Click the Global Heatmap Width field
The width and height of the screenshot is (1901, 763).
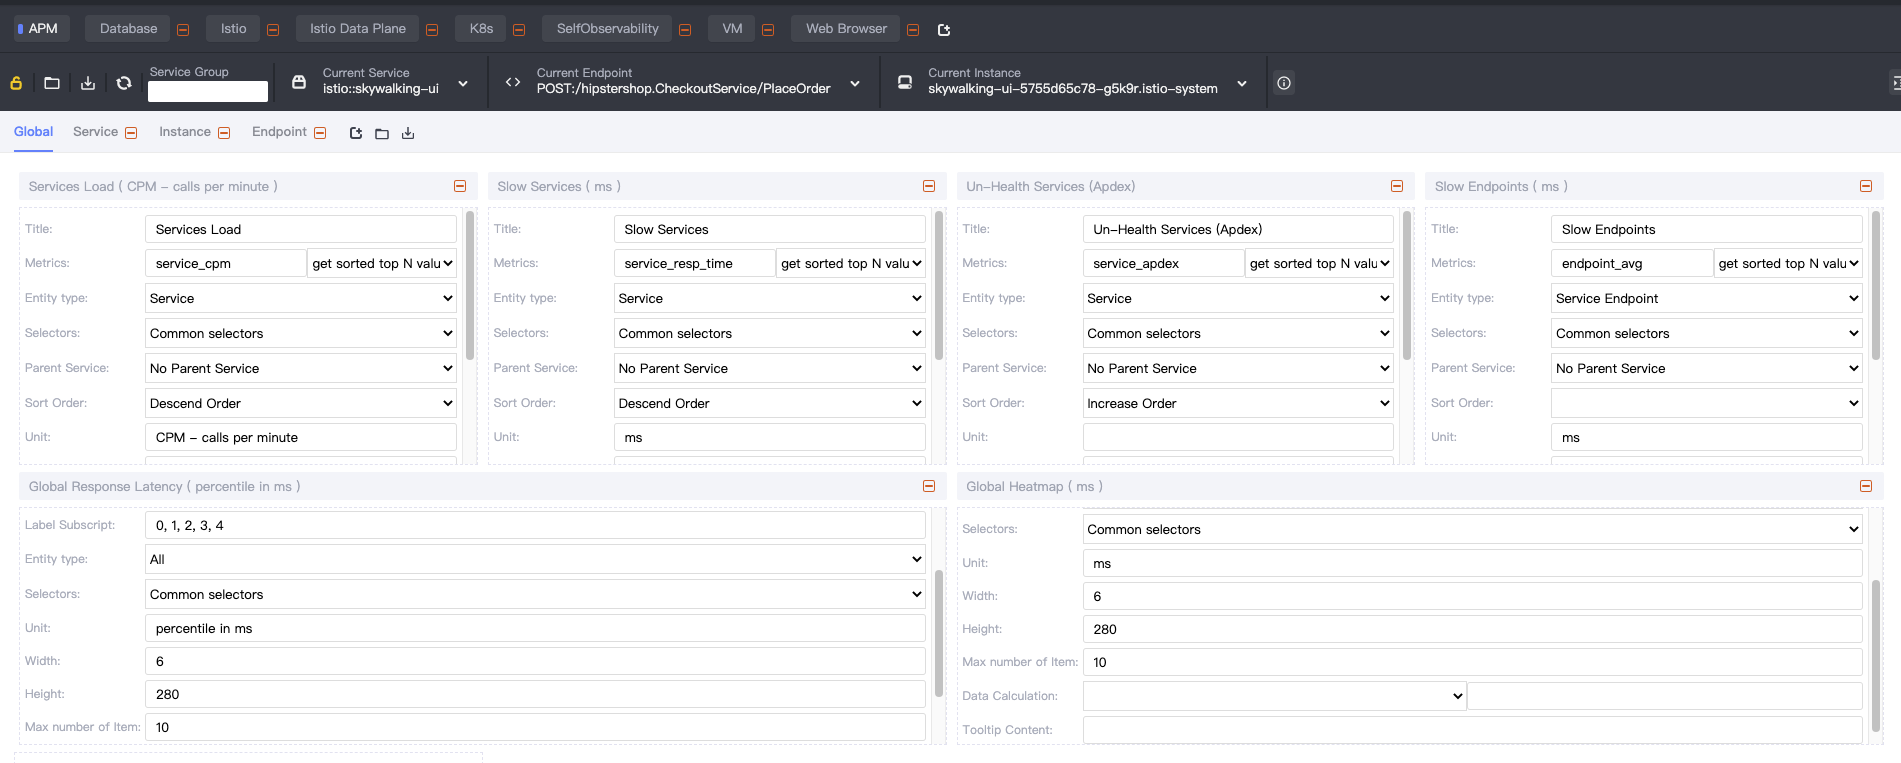click(x=1472, y=596)
